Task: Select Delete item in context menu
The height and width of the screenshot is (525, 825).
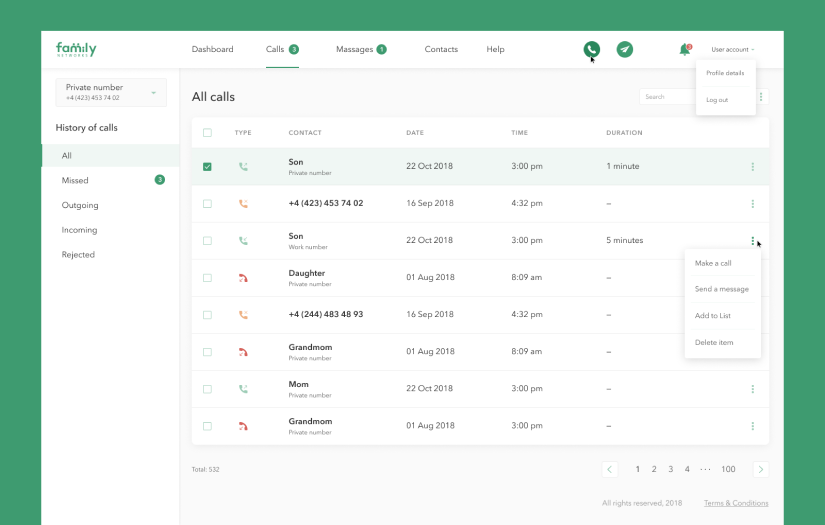Action: pyautogui.click(x=714, y=342)
